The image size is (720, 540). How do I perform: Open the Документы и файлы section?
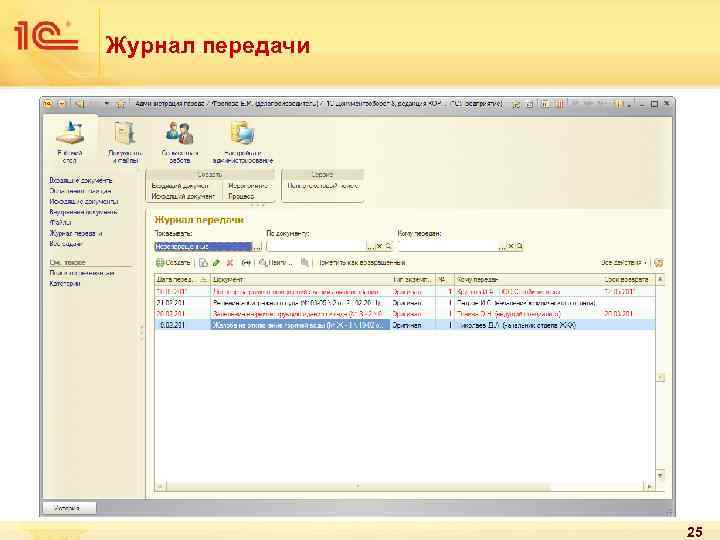click(x=125, y=142)
